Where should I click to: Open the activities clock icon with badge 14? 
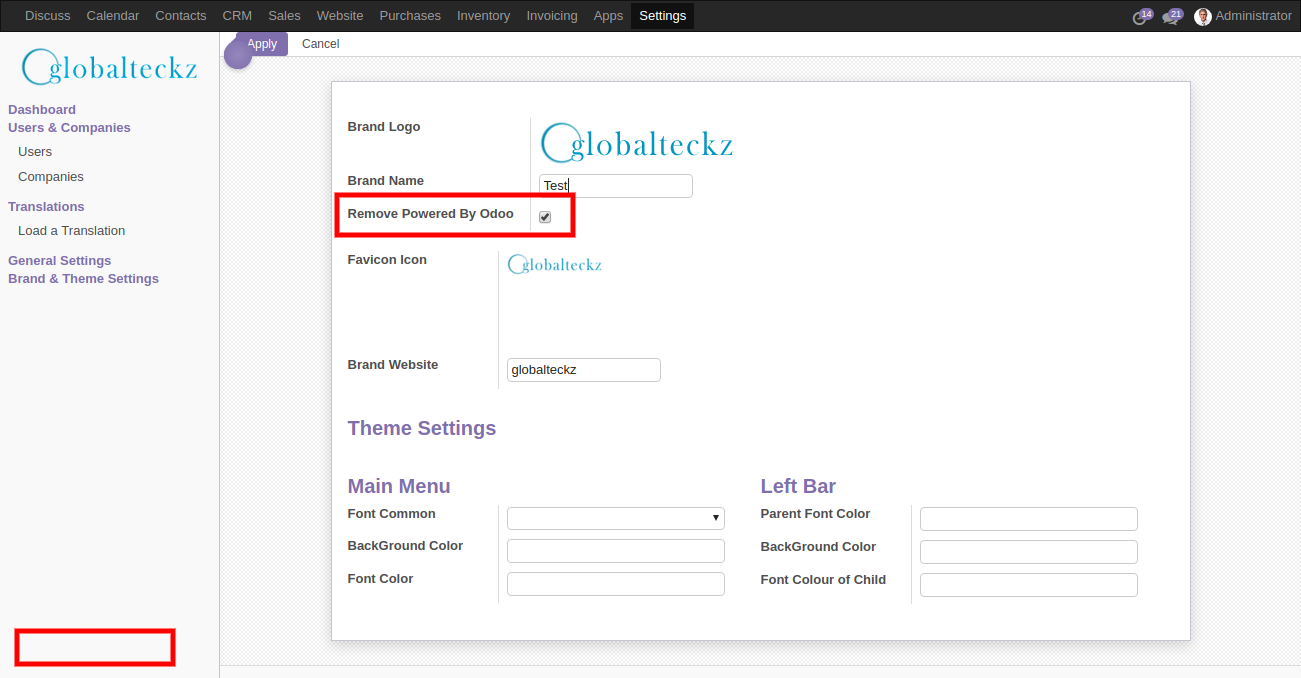(1142, 16)
